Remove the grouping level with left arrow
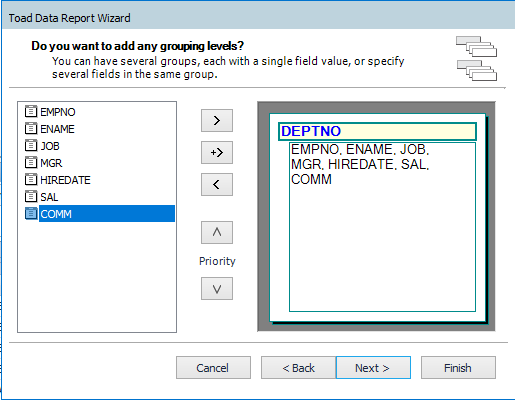 (217, 184)
